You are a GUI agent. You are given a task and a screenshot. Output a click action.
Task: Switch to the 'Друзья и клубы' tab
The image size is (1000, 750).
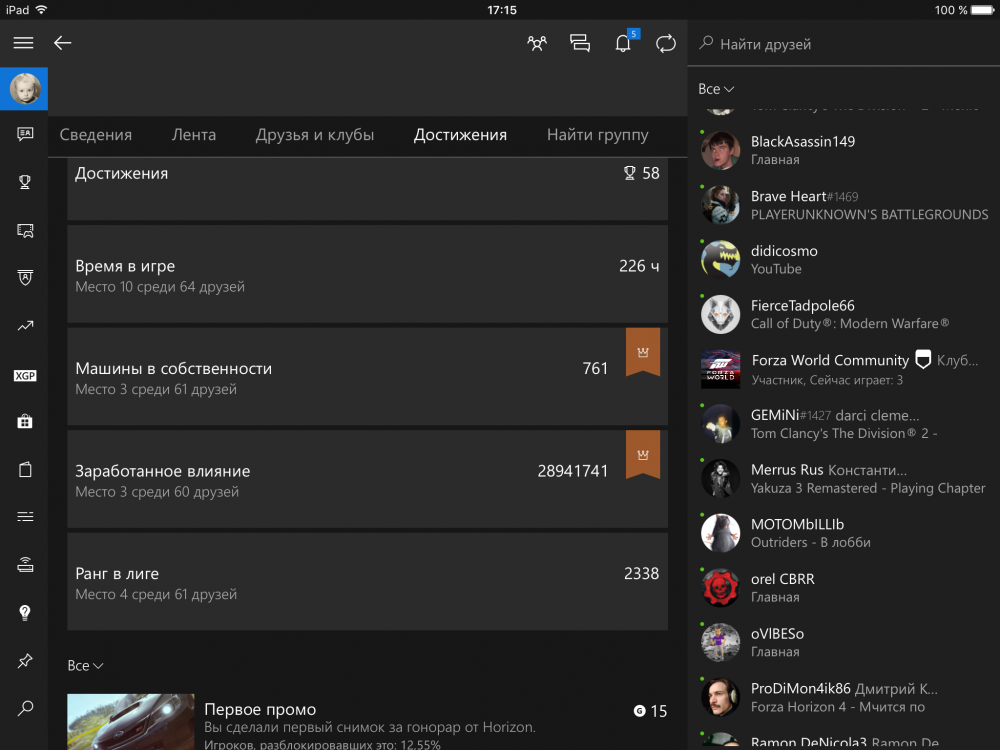(315, 135)
